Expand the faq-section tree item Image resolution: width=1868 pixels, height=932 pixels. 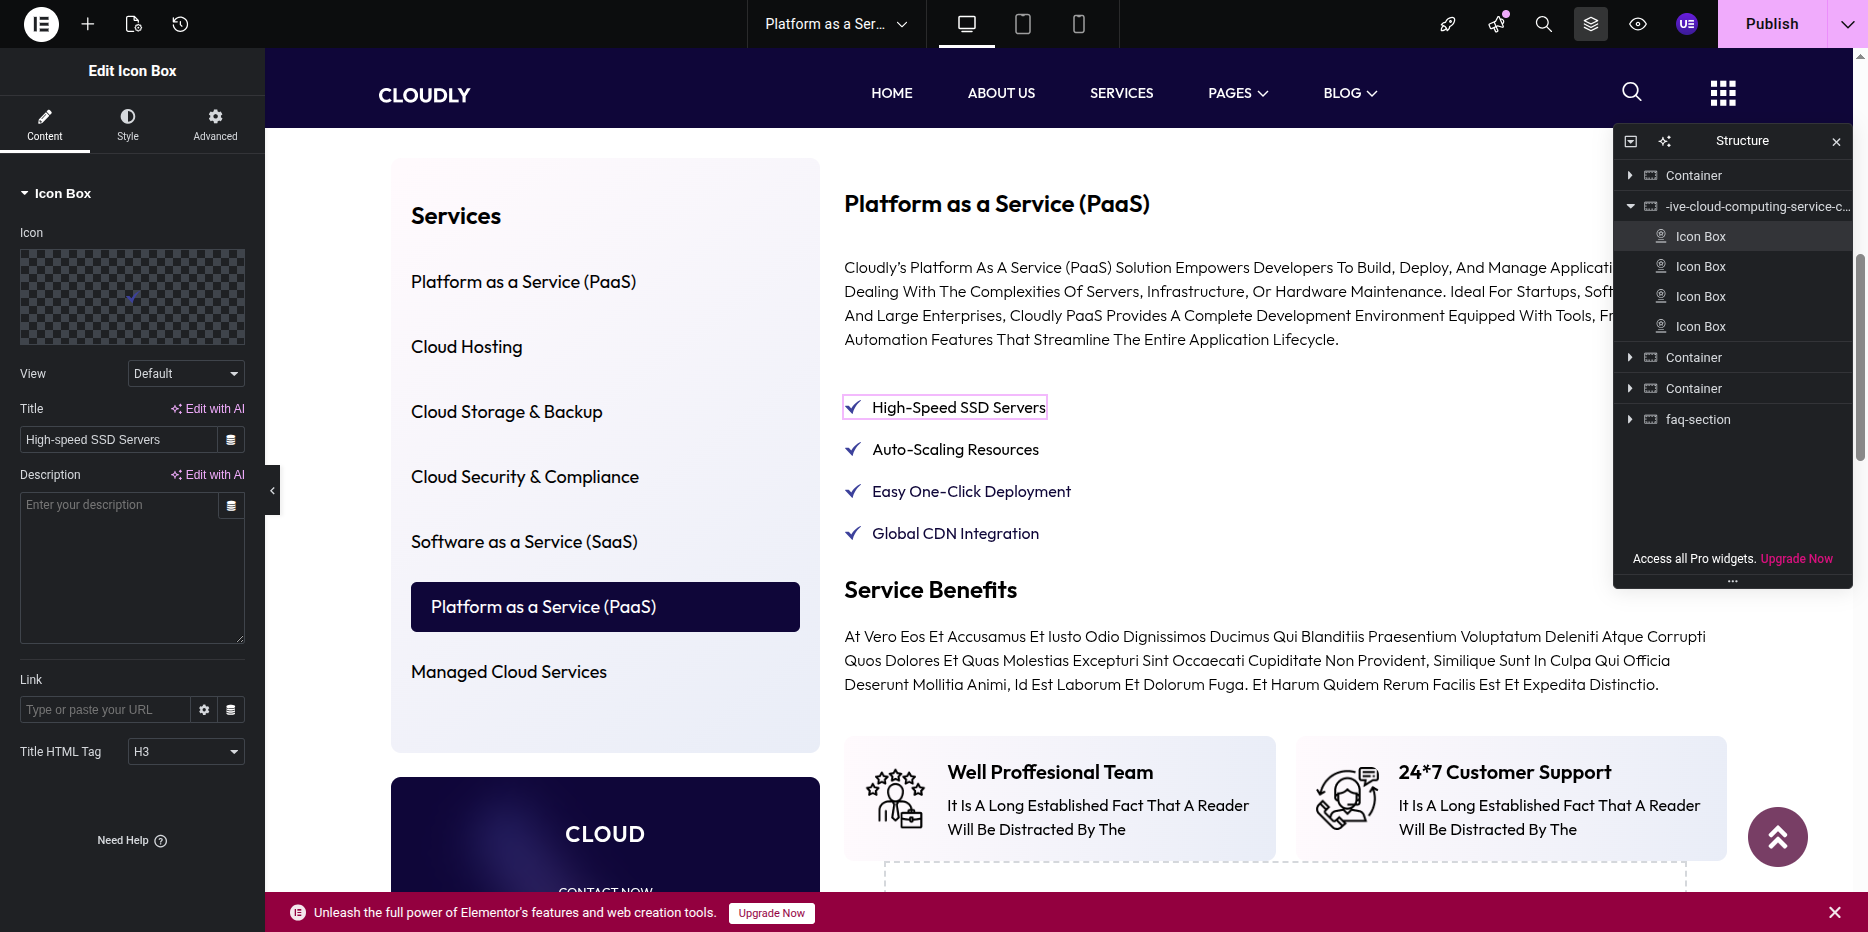tap(1630, 419)
